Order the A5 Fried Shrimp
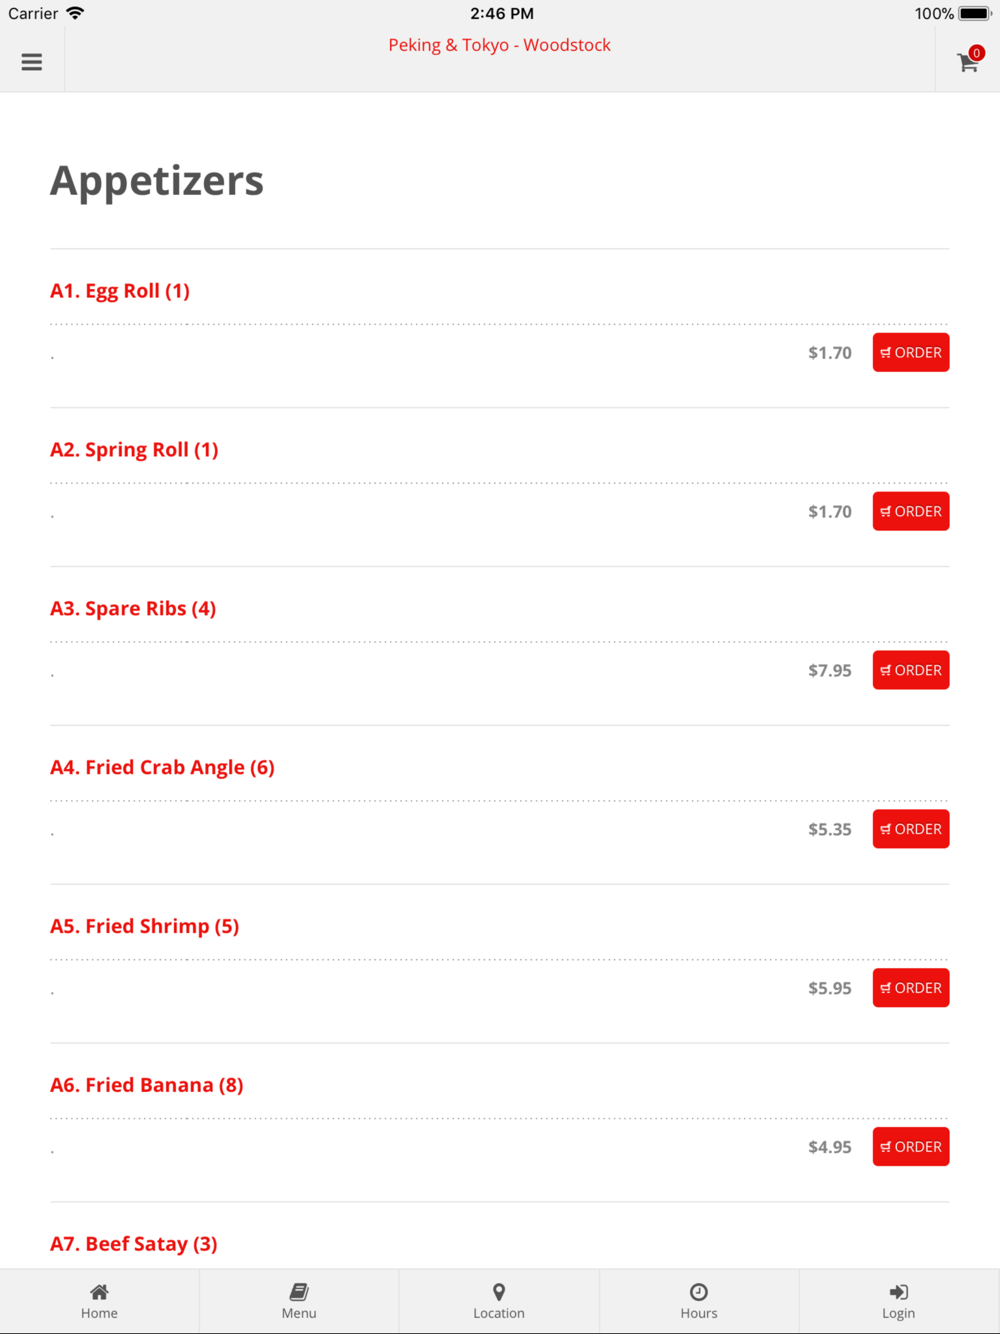Image resolution: width=1000 pixels, height=1334 pixels. coord(911,988)
